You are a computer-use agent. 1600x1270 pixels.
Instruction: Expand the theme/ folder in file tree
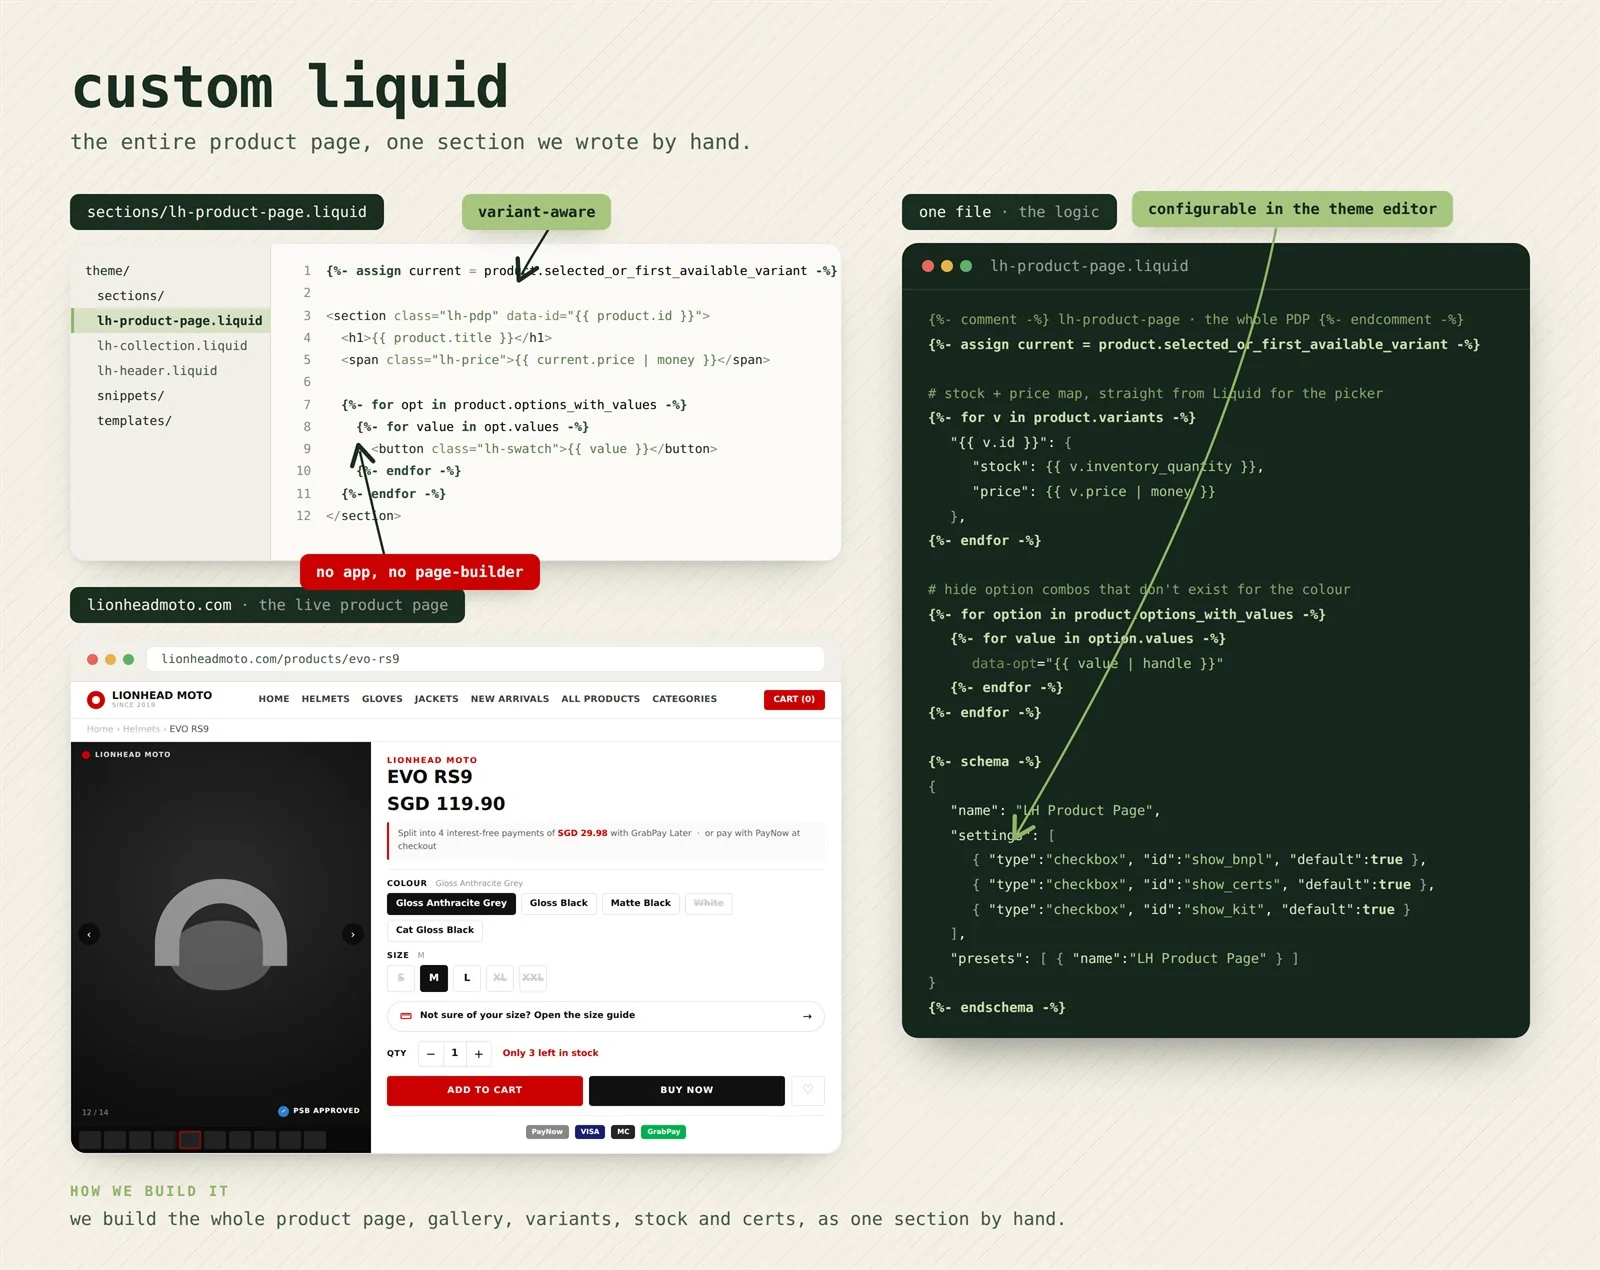108,271
